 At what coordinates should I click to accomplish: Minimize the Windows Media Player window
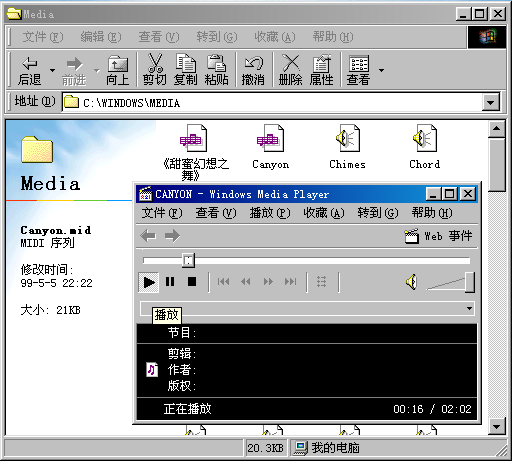tap(433, 194)
